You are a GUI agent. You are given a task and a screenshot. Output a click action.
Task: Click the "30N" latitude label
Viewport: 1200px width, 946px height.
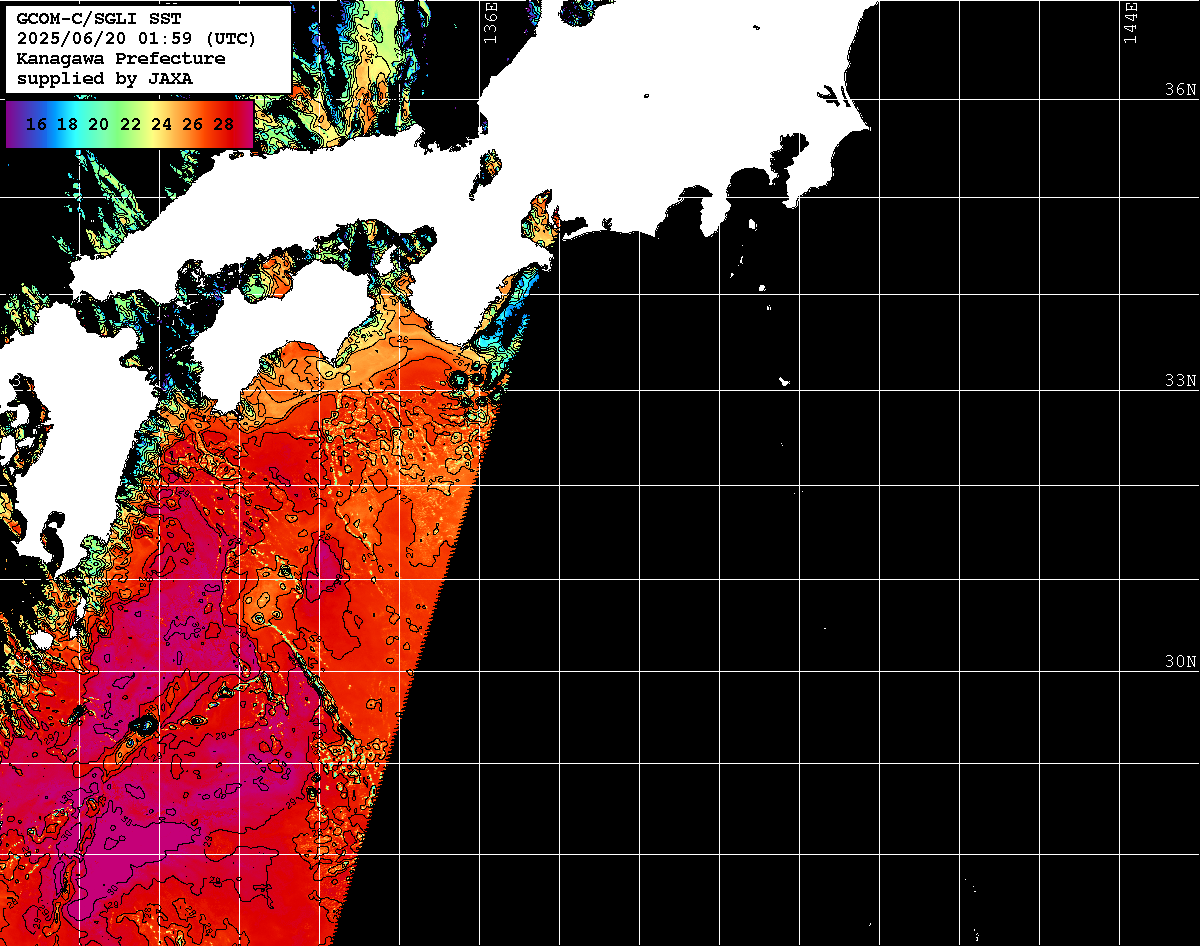(1180, 661)
